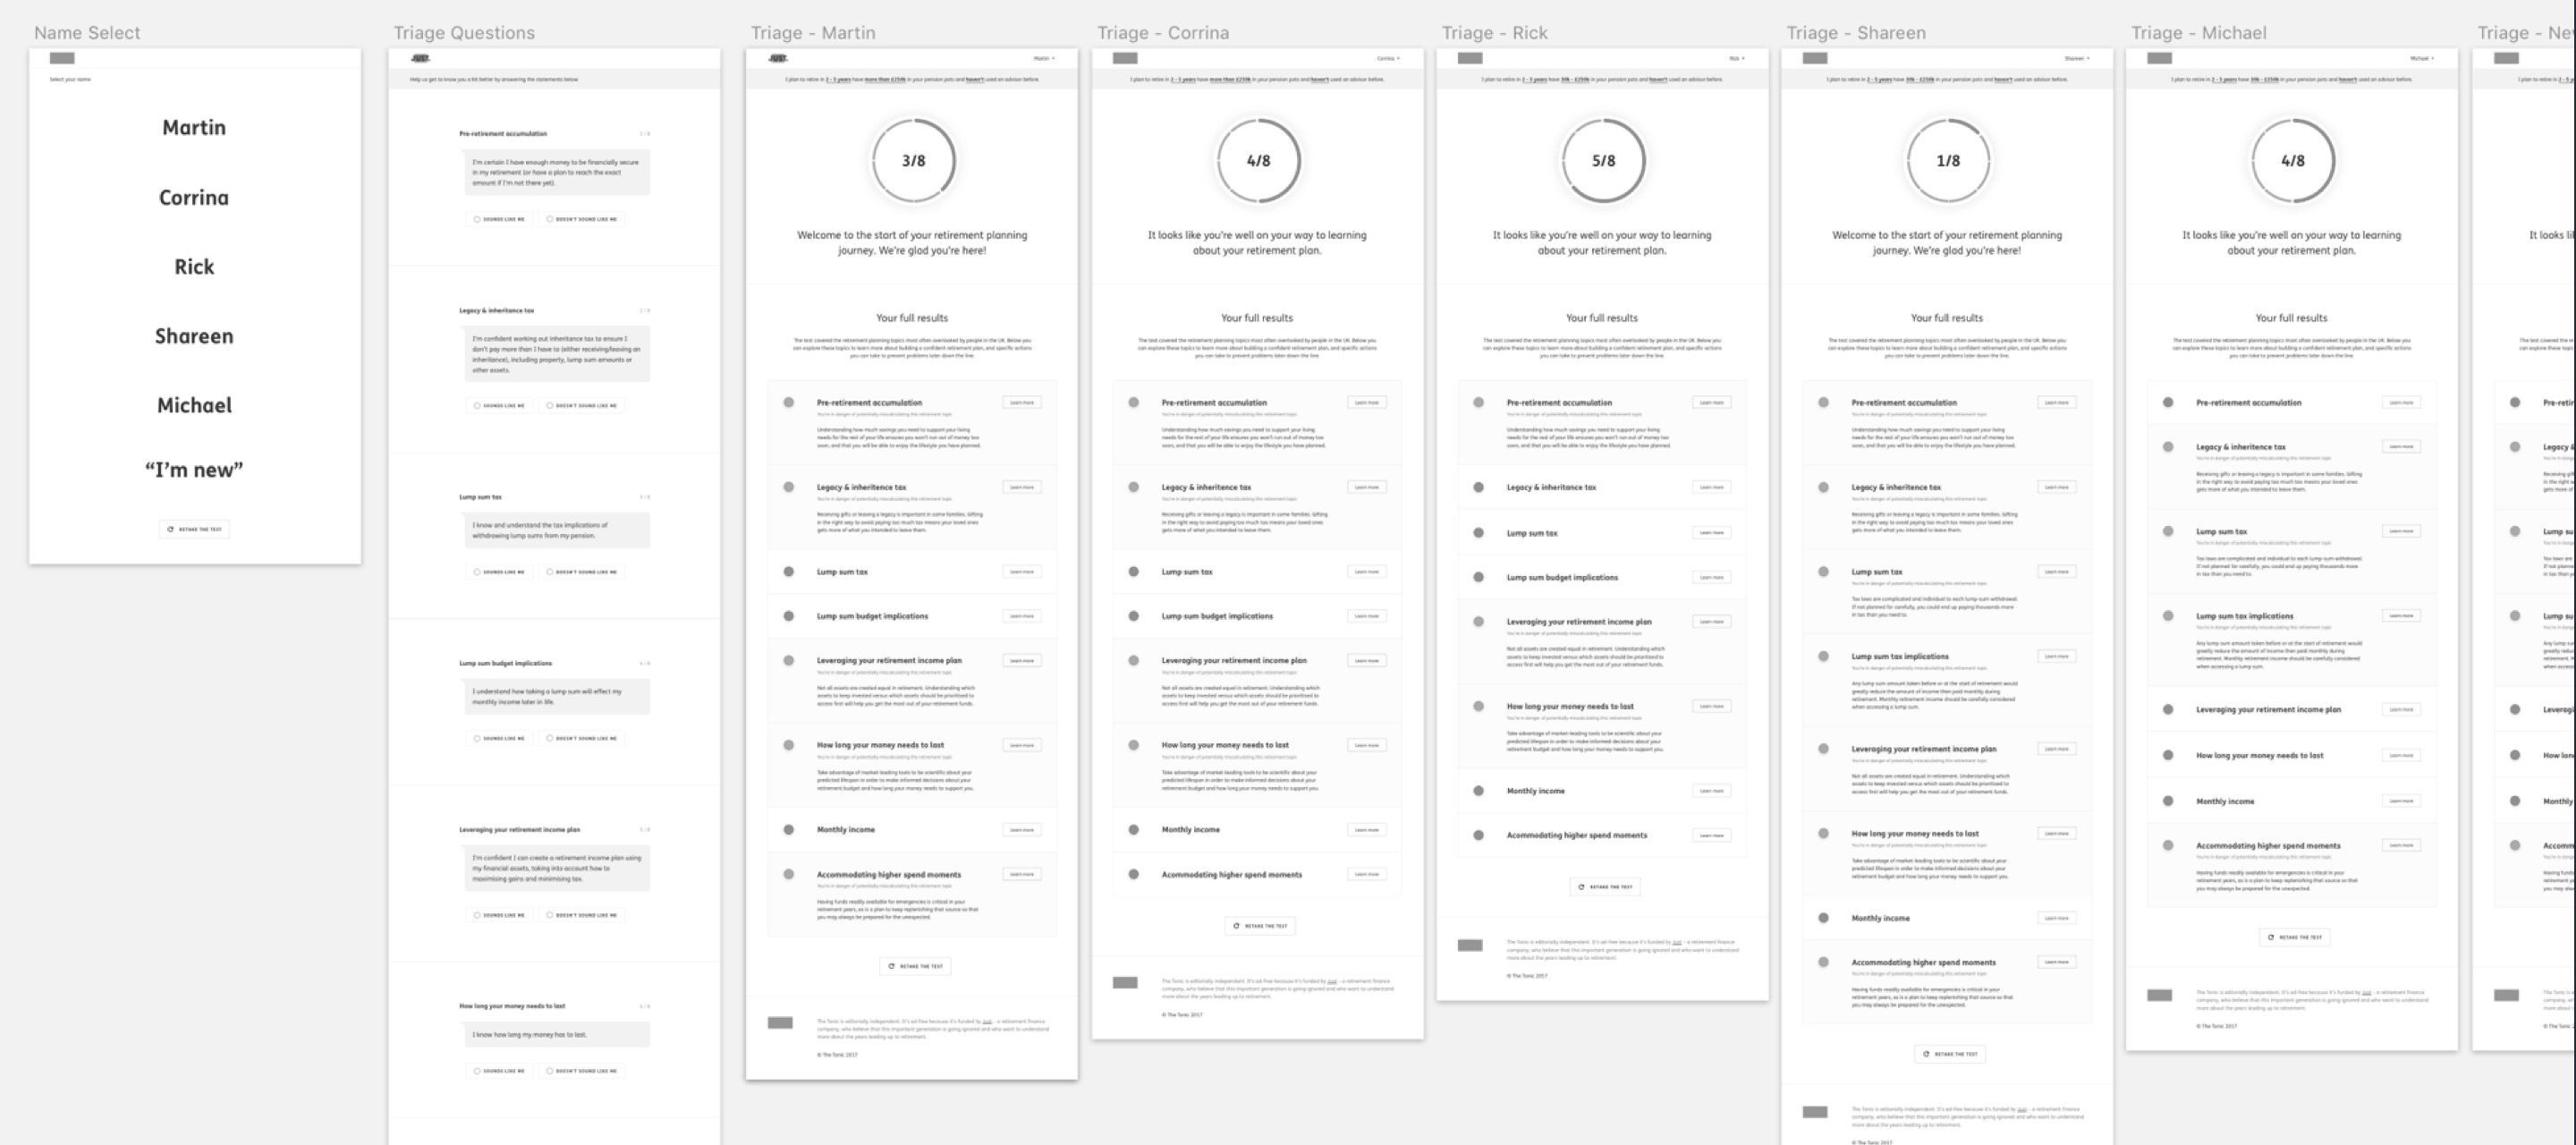Select Shareen from the name list
This screenshot has height=1145, width=2576.
click(189, 334)
